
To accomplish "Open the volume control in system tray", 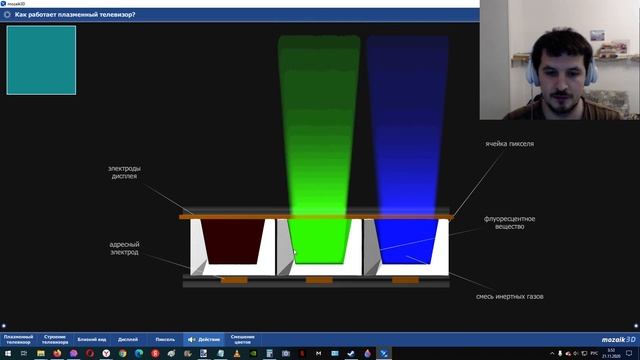I will 576,353.
